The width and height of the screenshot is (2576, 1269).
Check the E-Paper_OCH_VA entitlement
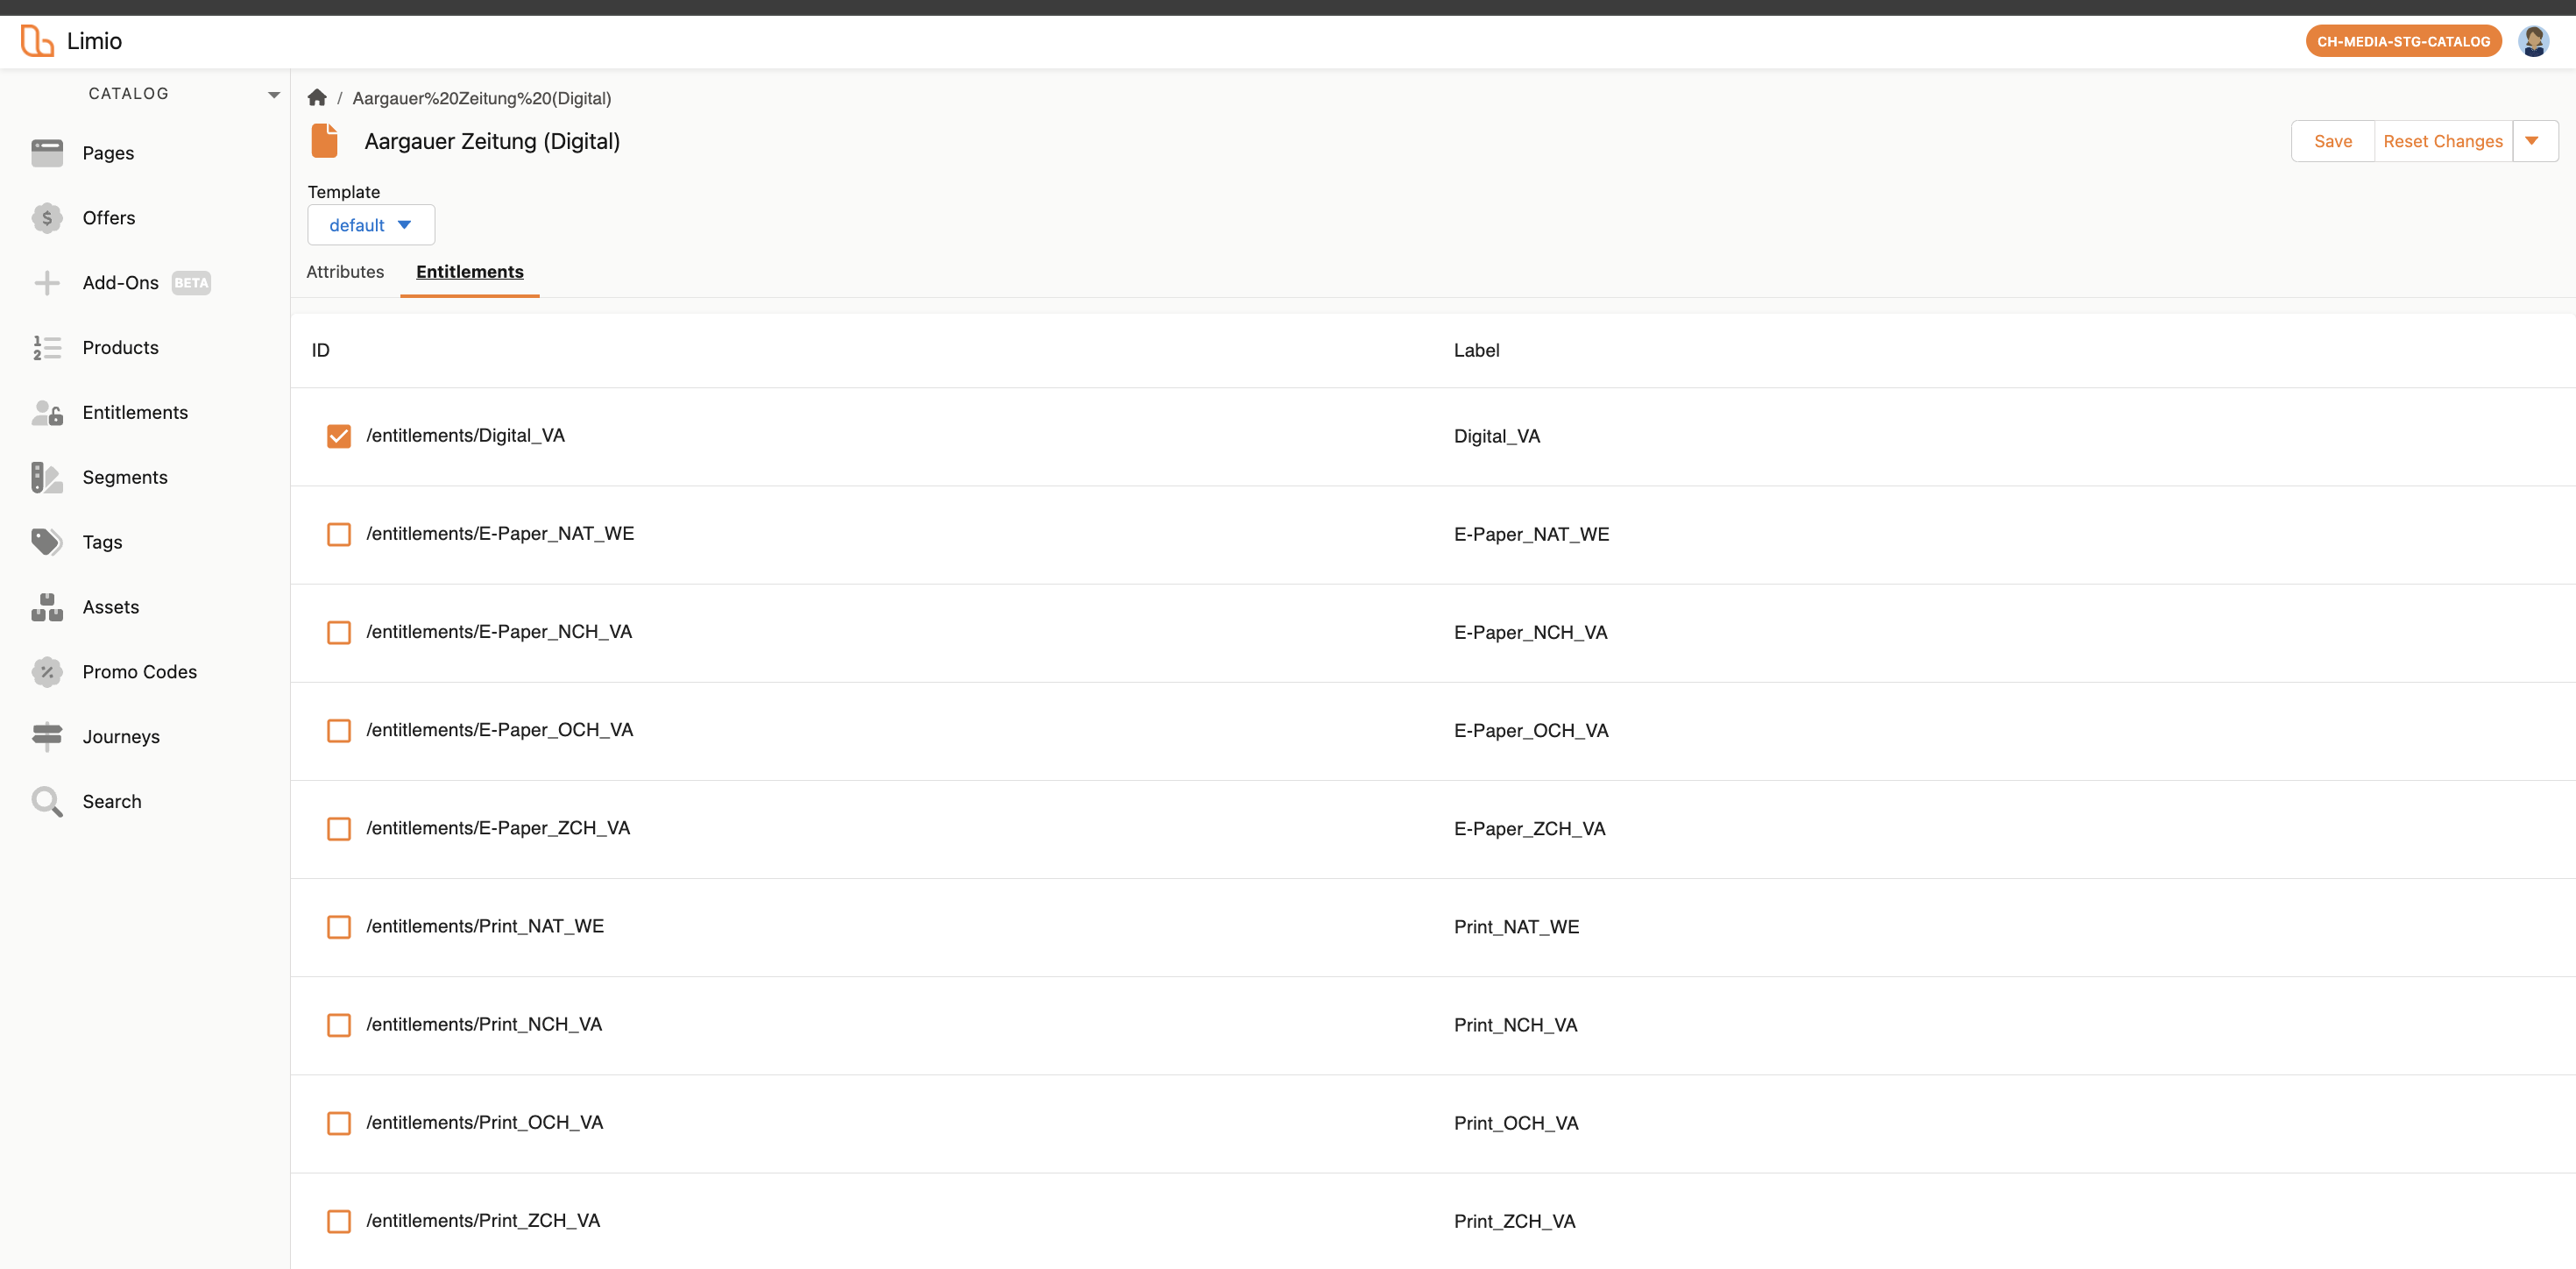[x=339, y=730]
